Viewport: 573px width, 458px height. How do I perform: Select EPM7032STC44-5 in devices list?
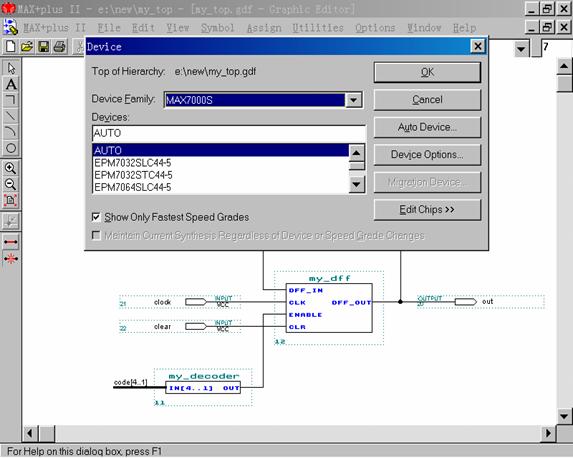(x=221, y=175)
